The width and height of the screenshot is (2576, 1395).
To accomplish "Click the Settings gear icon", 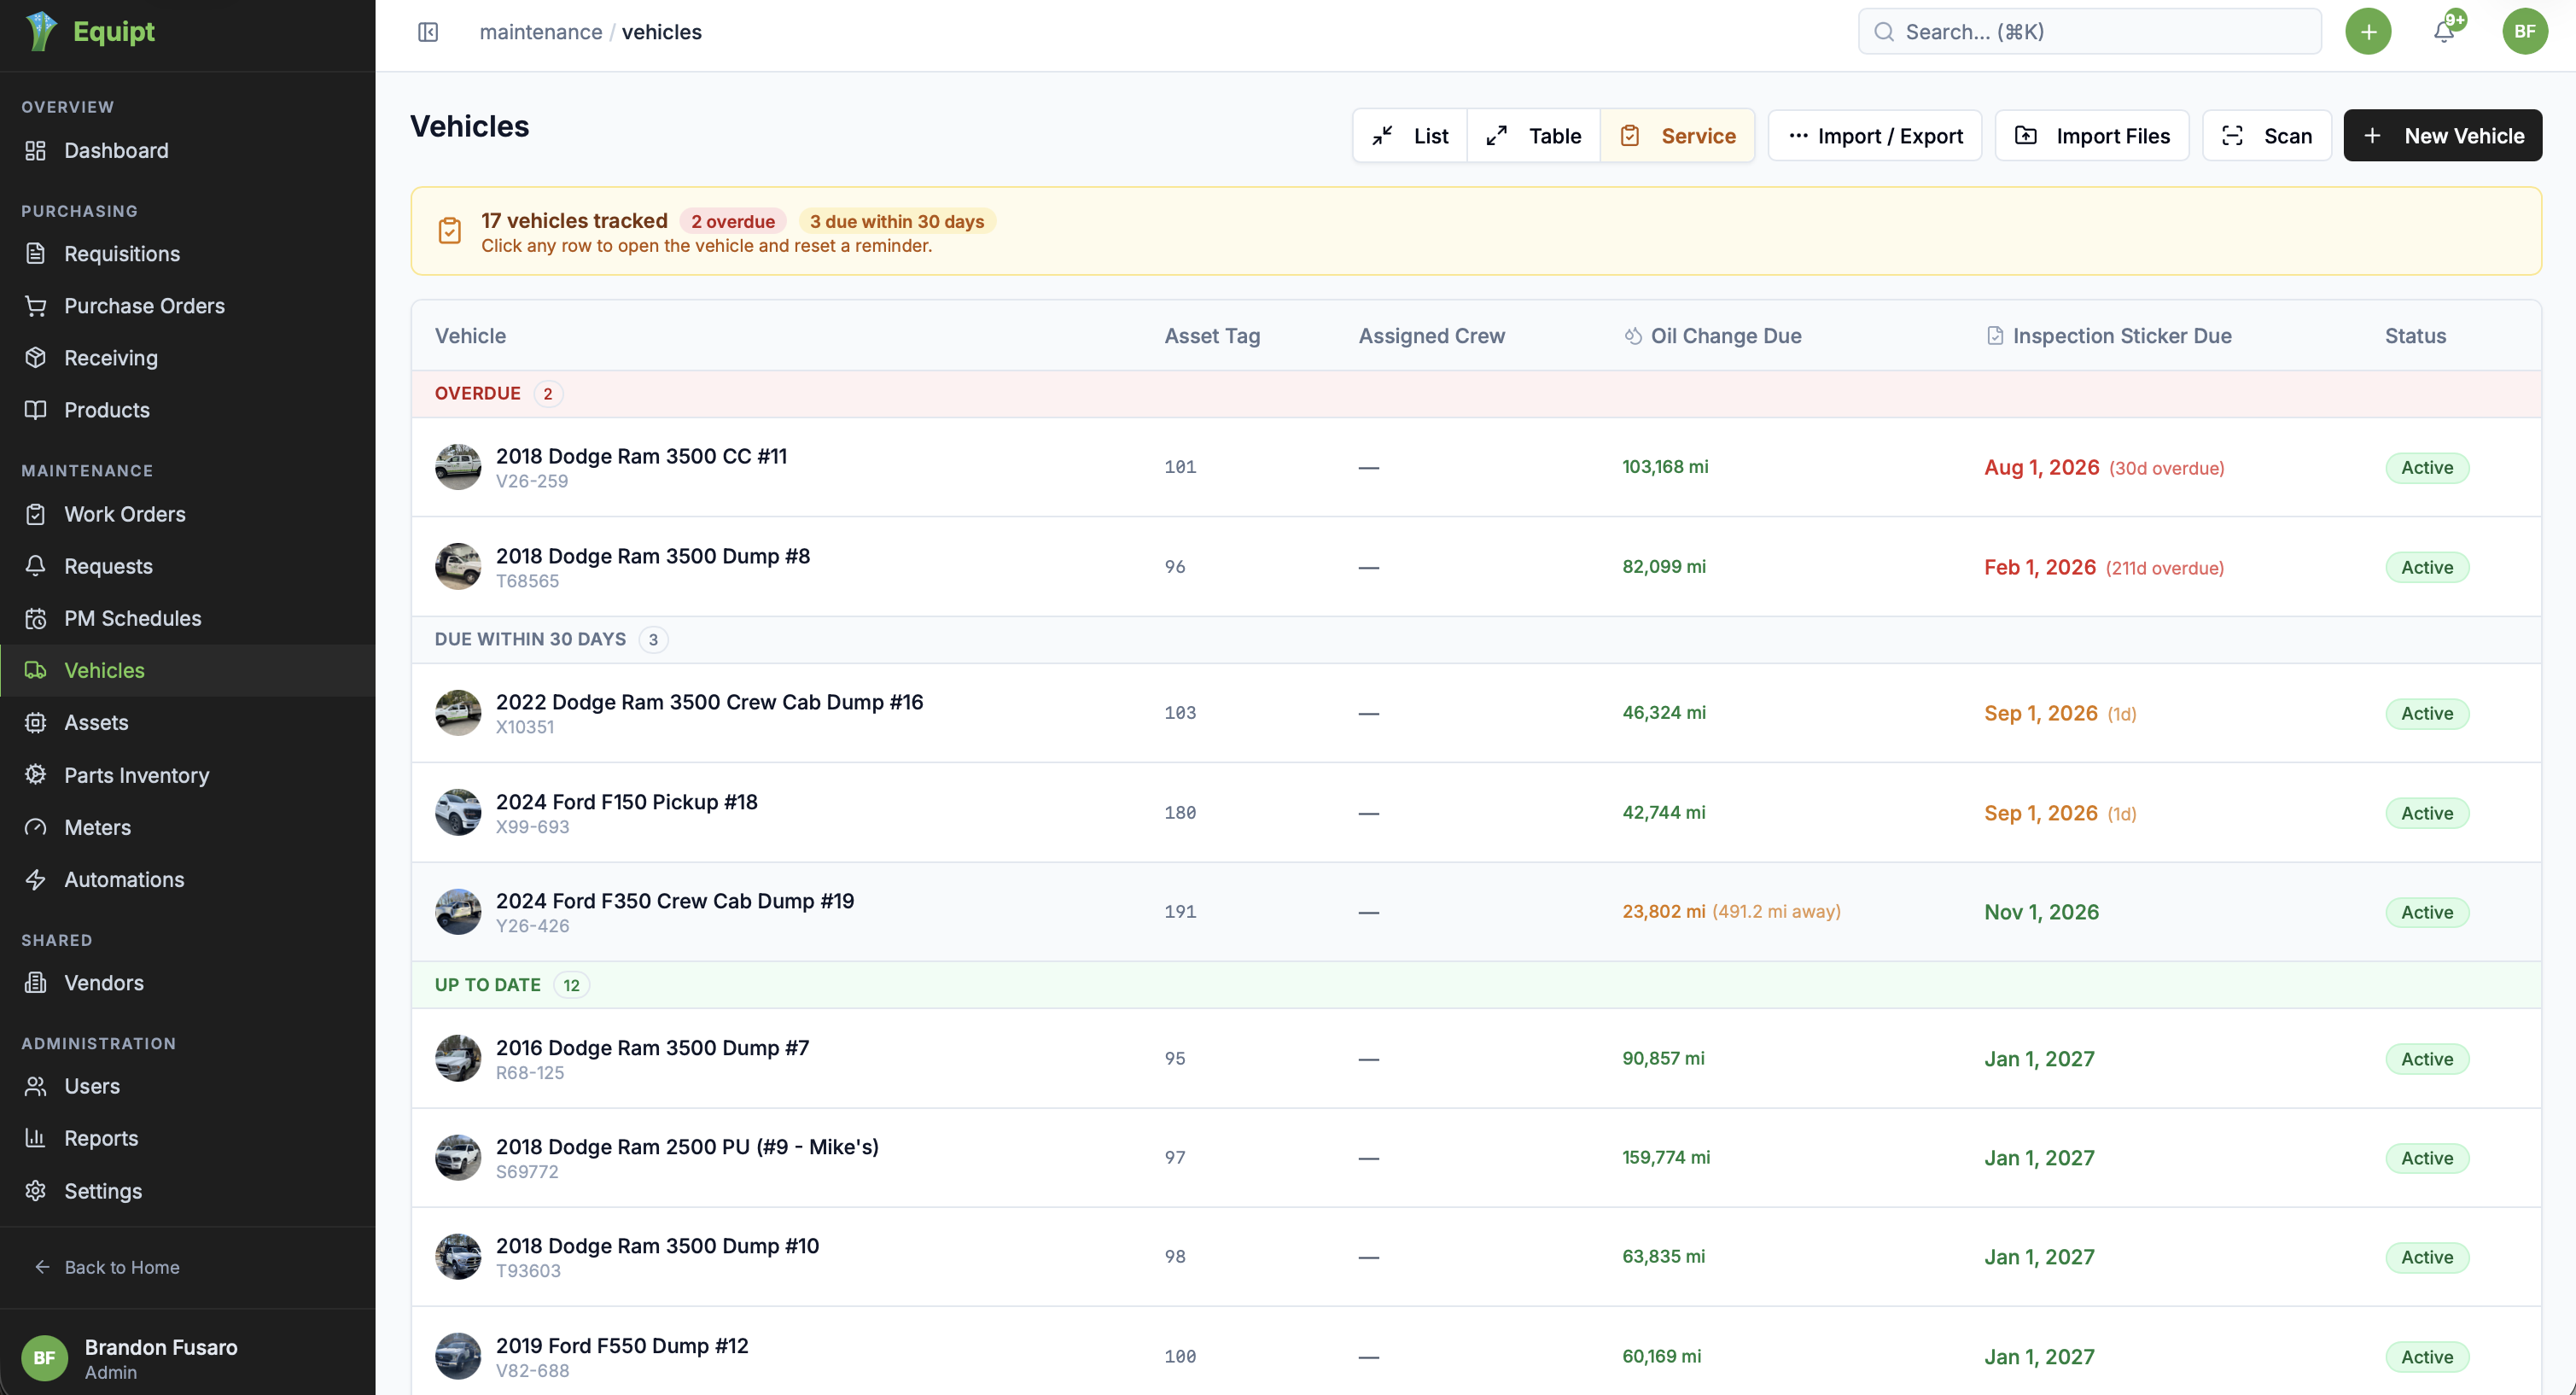I will point(36,1191).
